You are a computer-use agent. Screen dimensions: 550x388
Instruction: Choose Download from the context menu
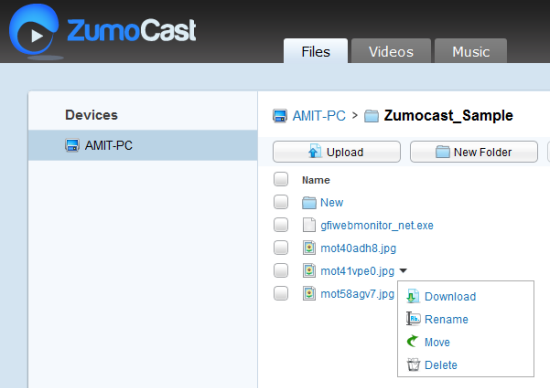(450, 297)
